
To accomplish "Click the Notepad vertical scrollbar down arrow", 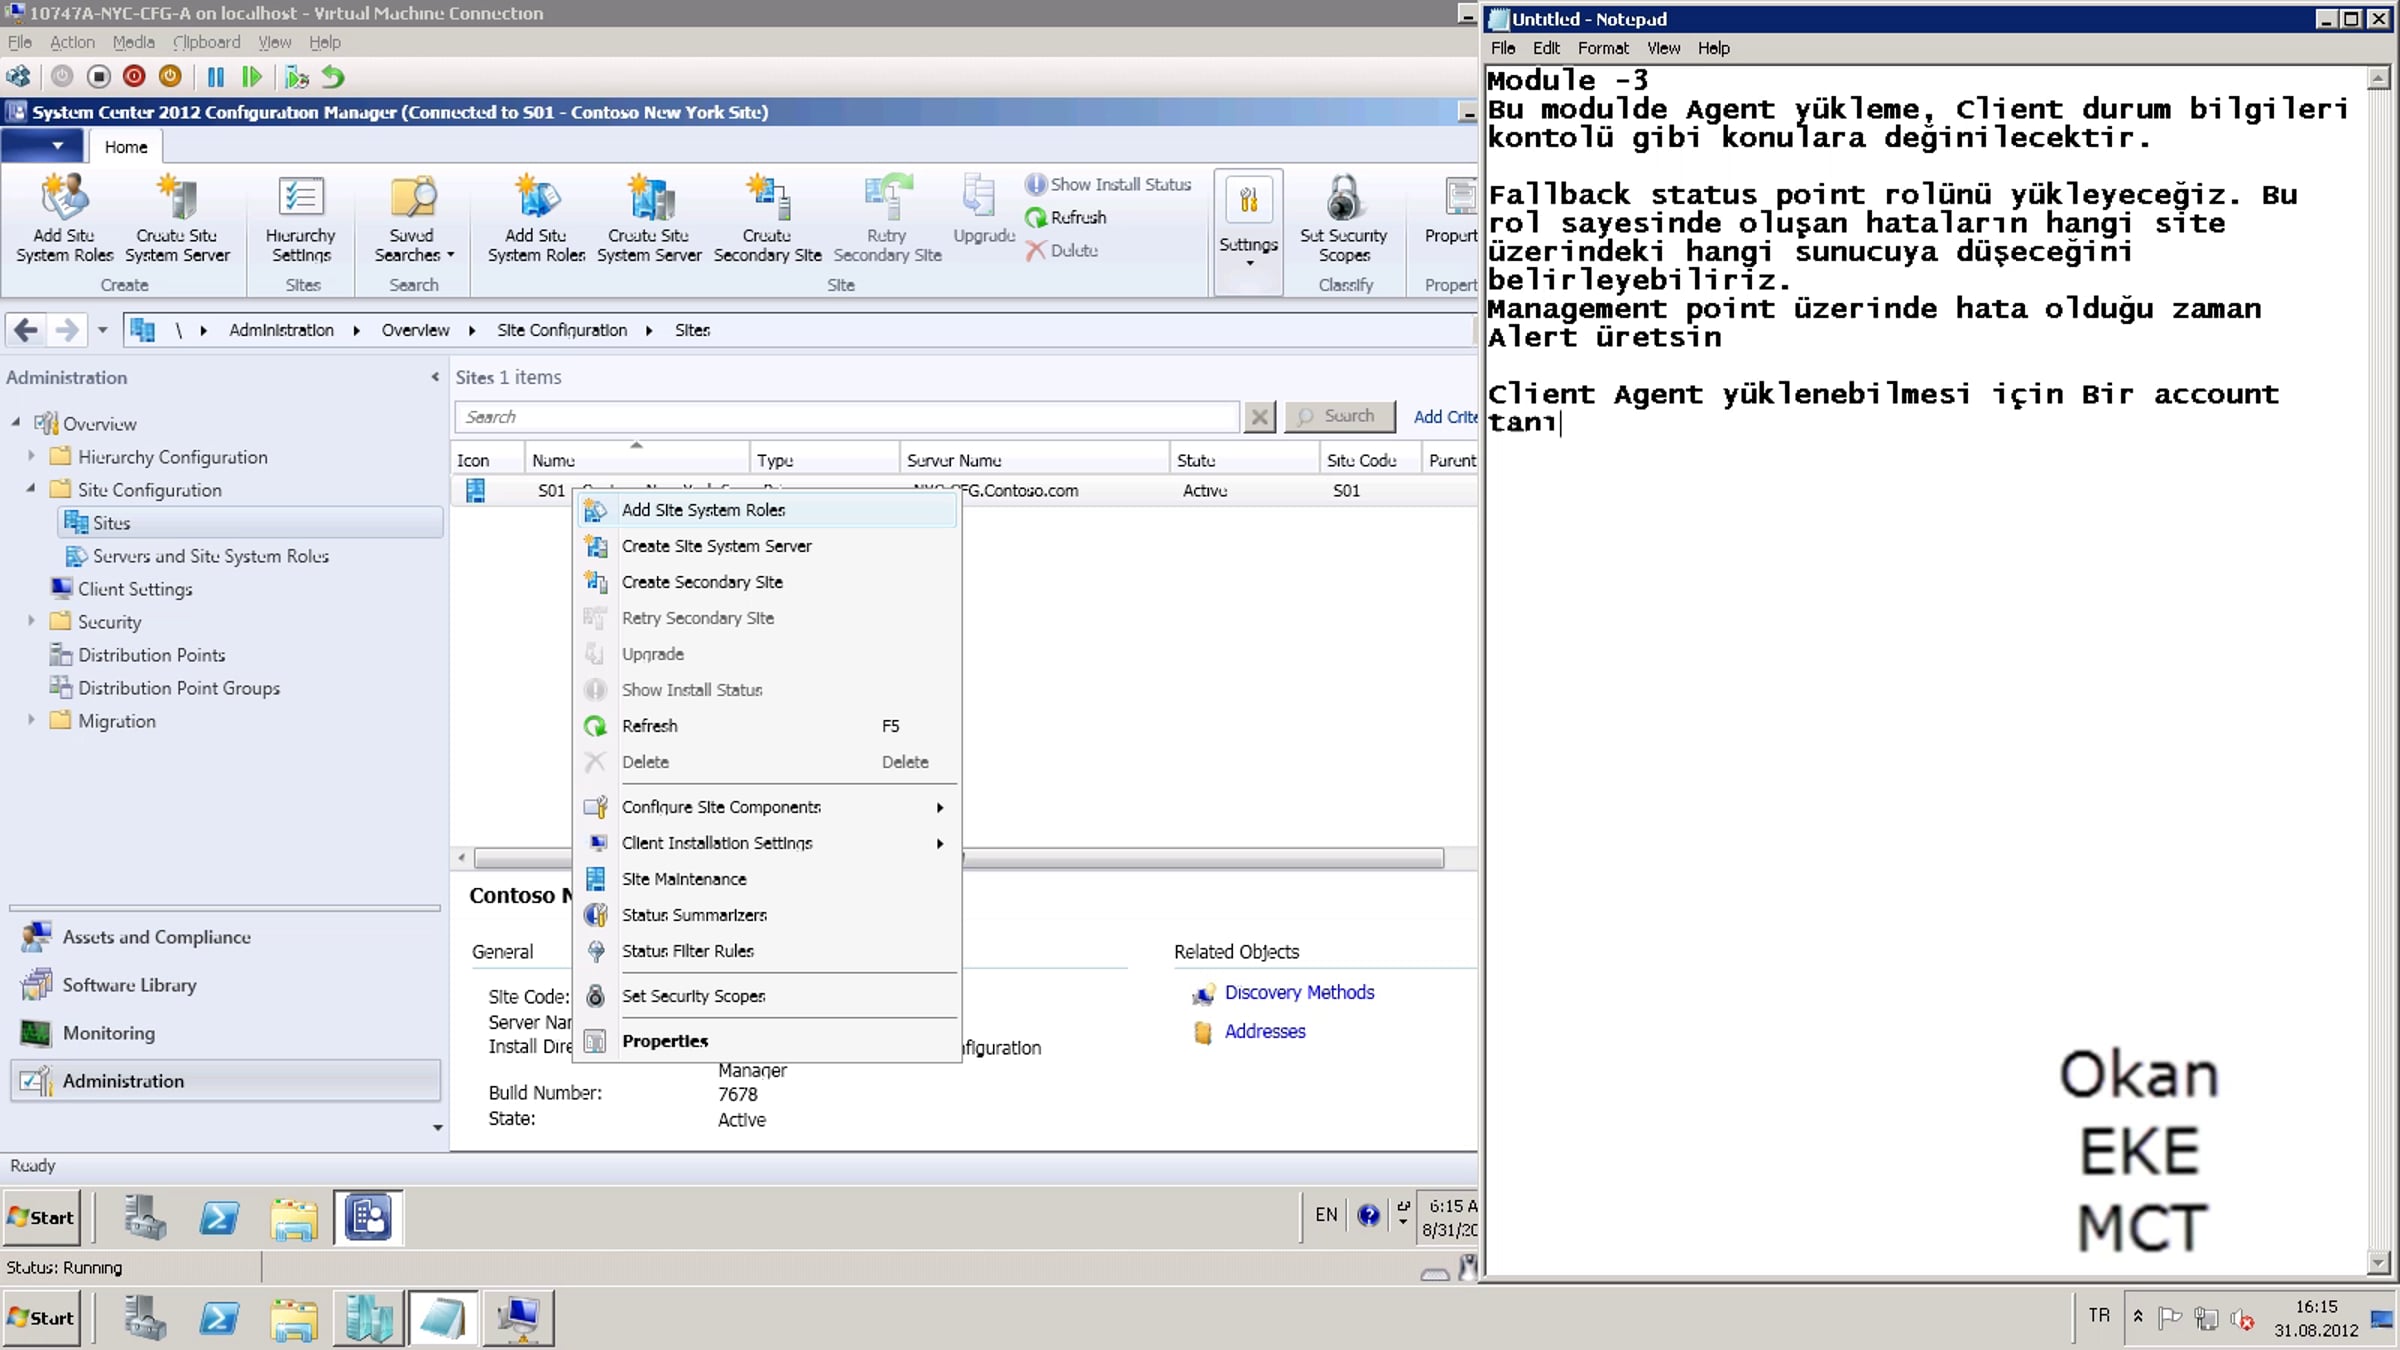I will [x=2378, y=1263].
